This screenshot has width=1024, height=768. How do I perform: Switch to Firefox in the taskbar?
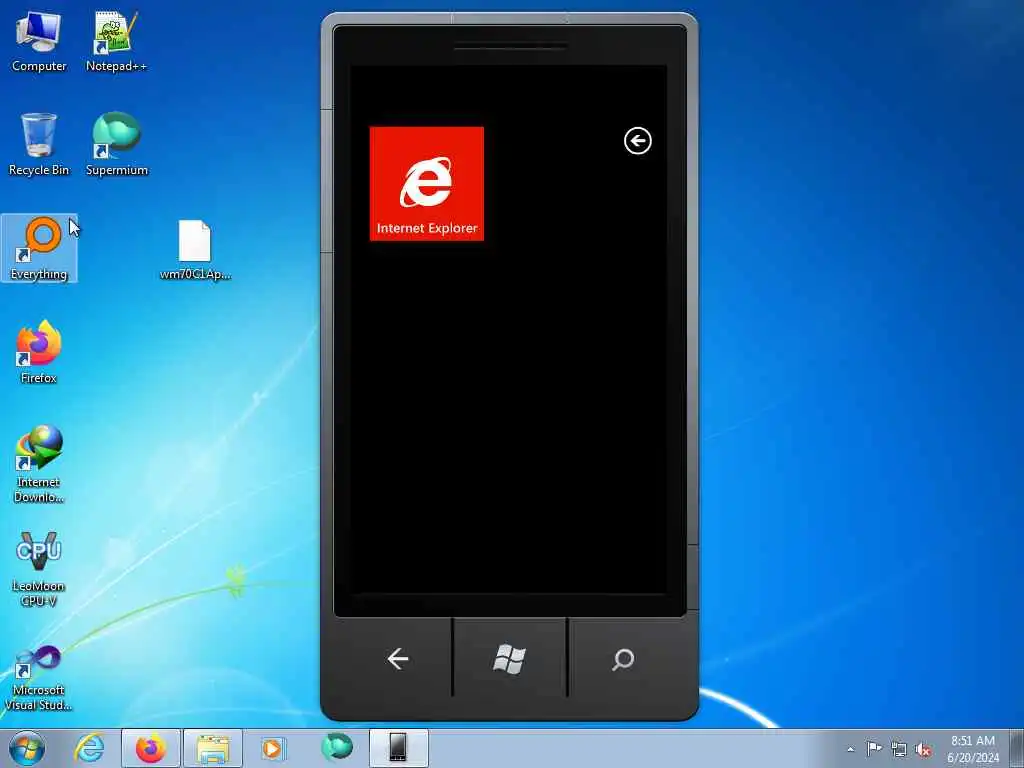(x=150, y=748)
